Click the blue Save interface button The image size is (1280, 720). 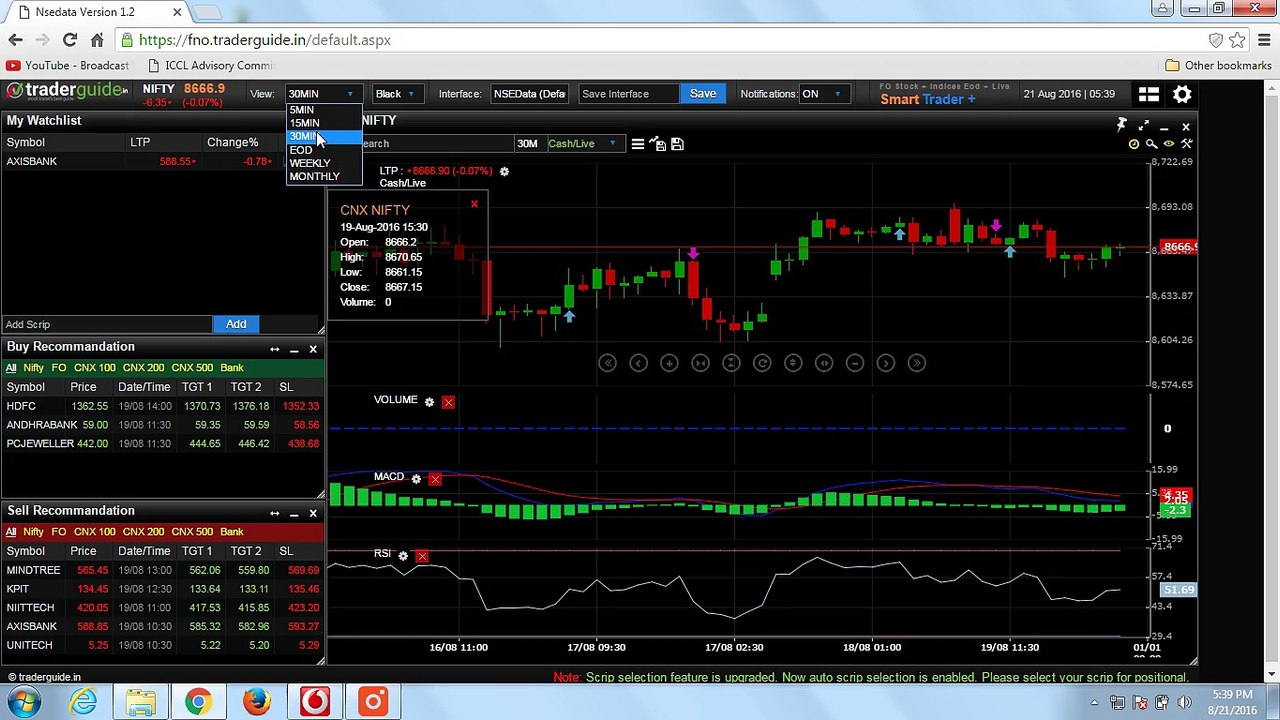coord(703,94)
